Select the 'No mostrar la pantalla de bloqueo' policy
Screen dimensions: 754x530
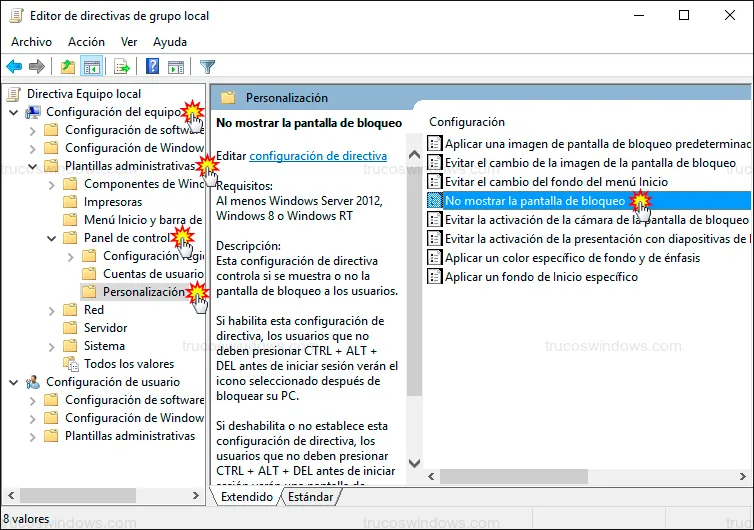point(535,201)
